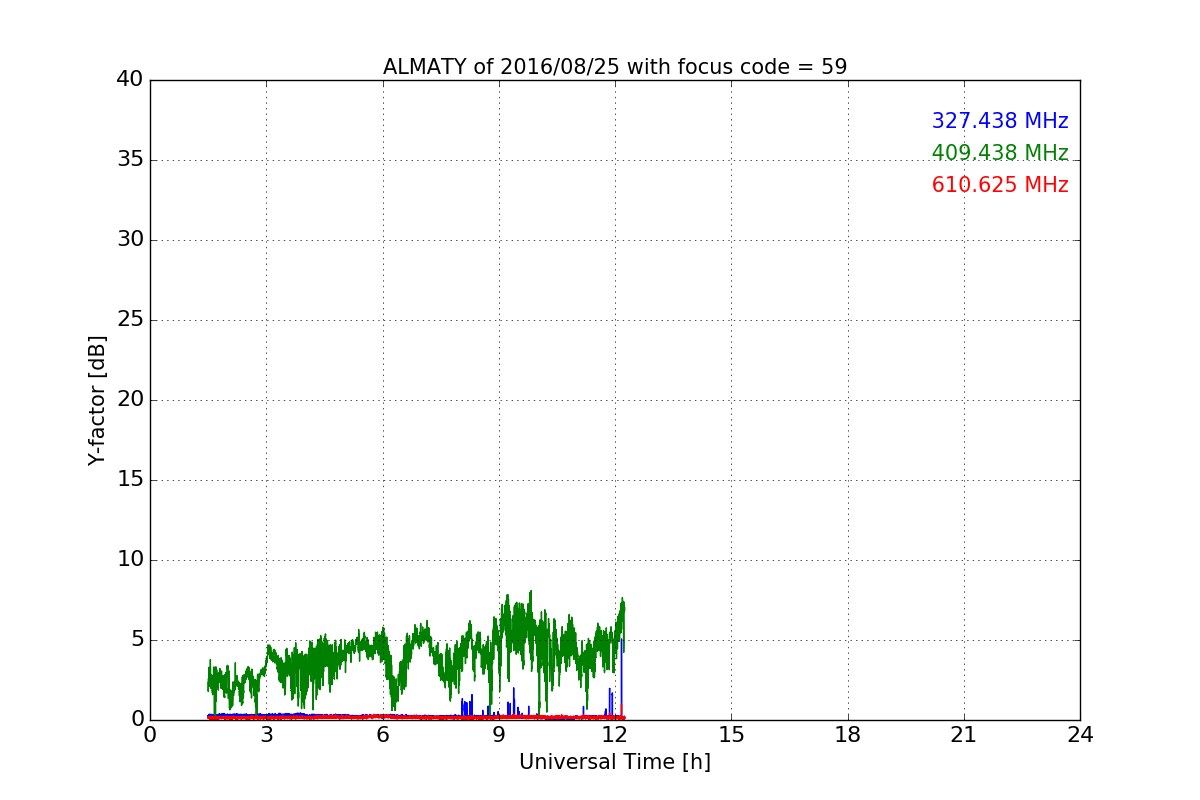The height and width of the screenshot is (800, 1200).
Task: Click the x-axis tick label 15
Action: point(731,735)
